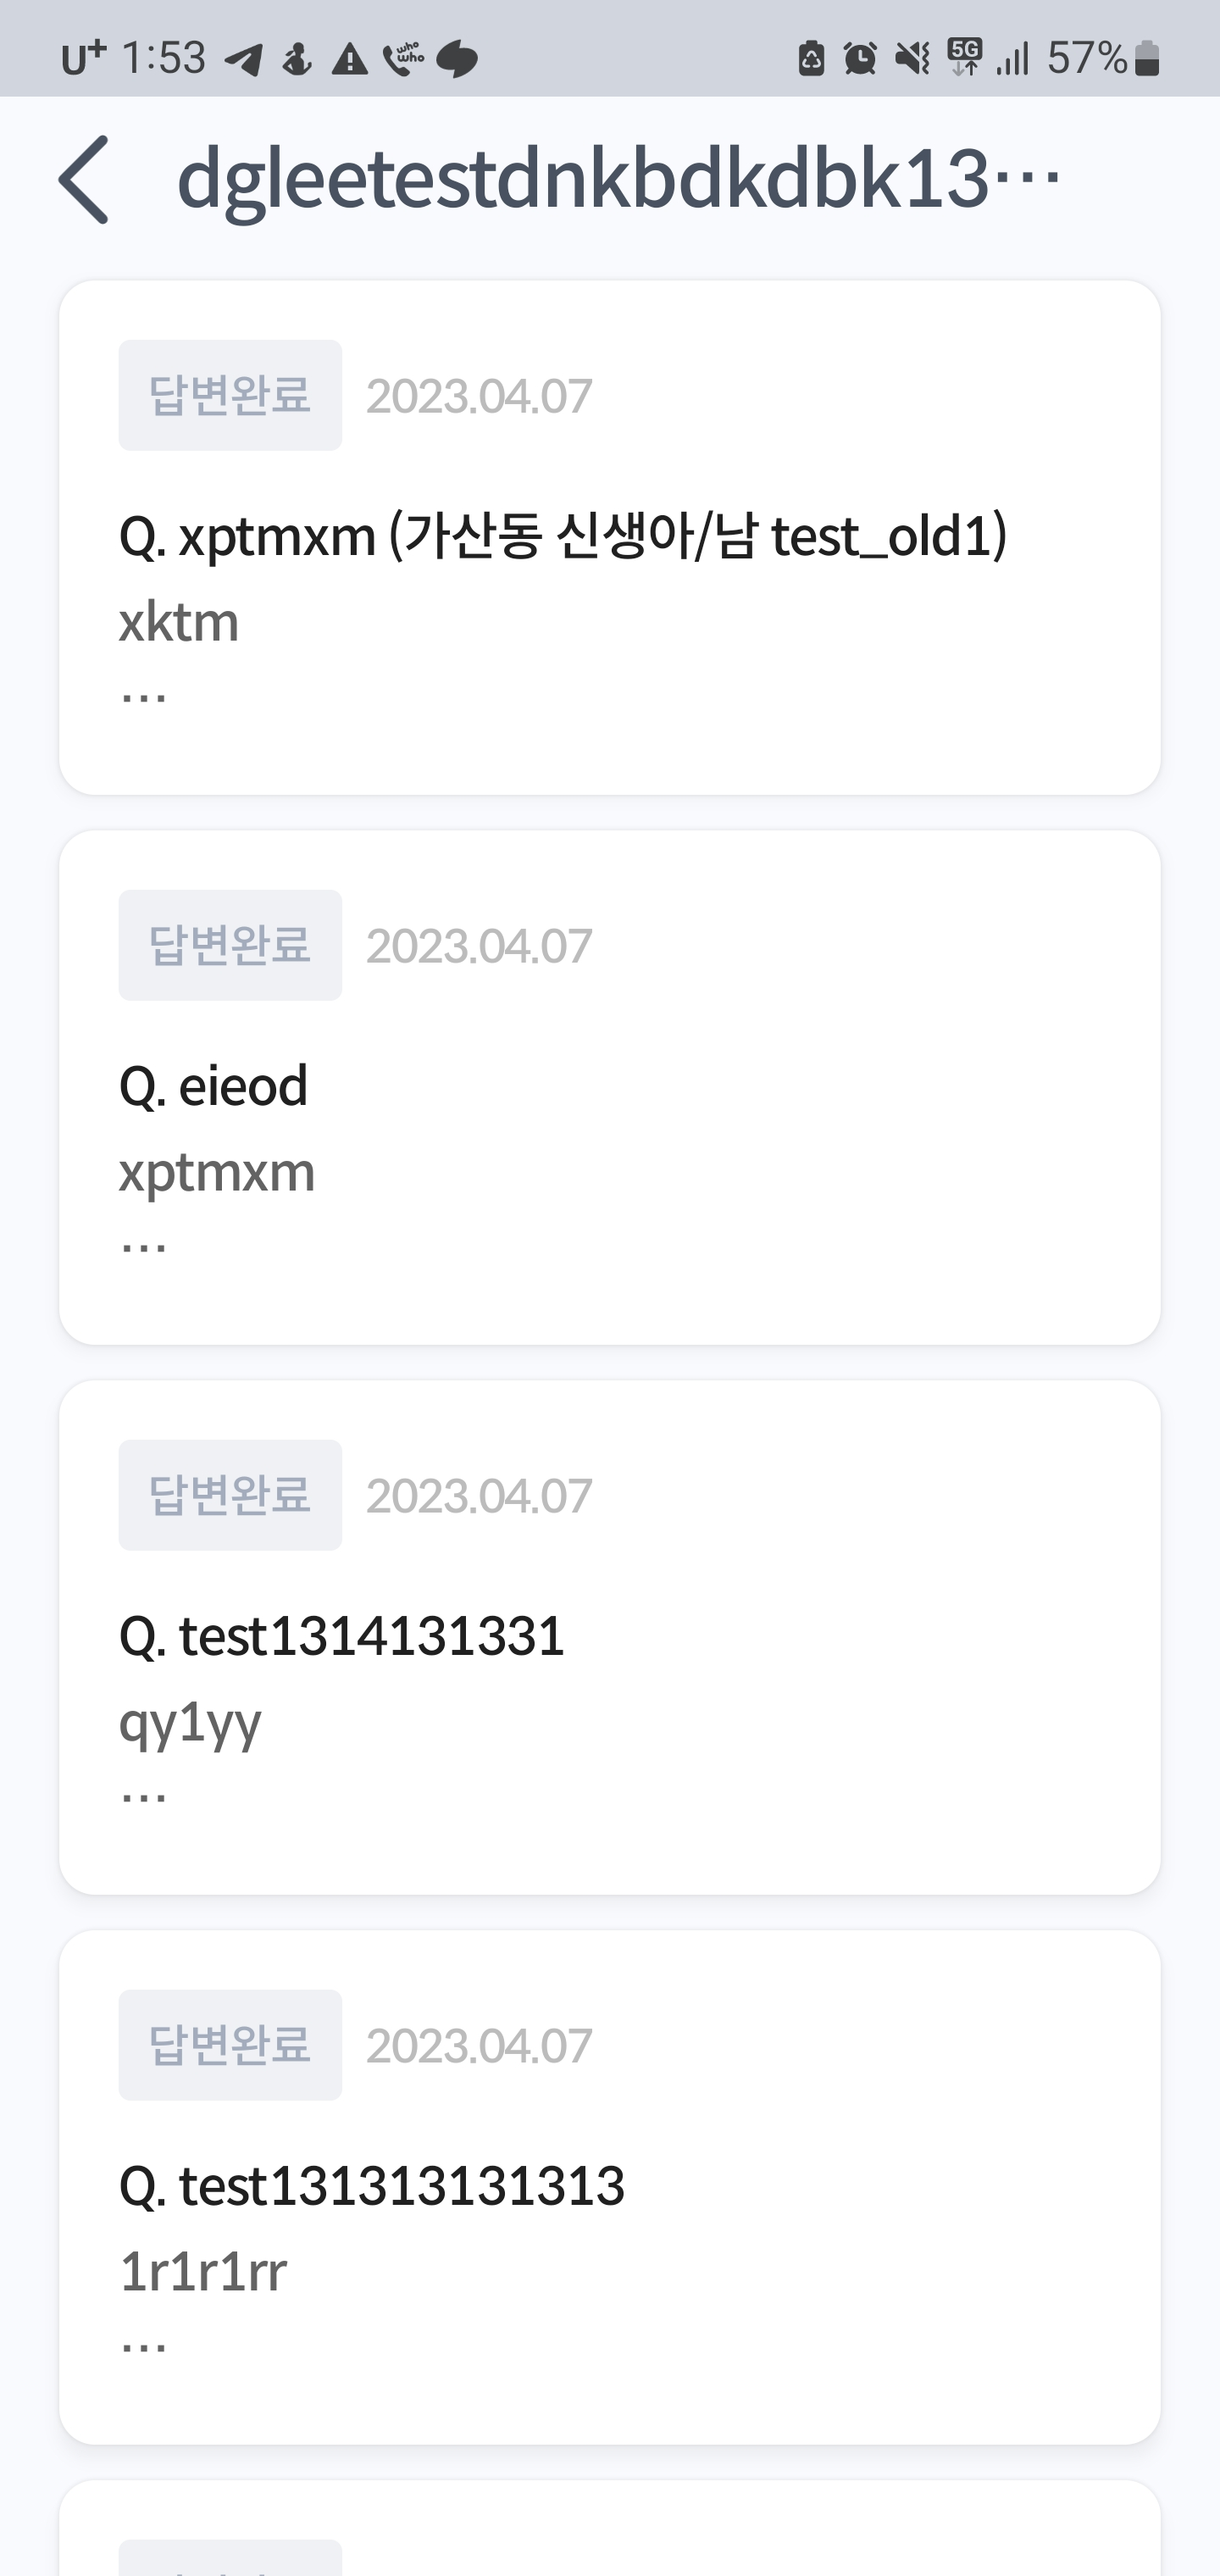Tap the date on the 'test1314131331' card

tap(478, 1496)
